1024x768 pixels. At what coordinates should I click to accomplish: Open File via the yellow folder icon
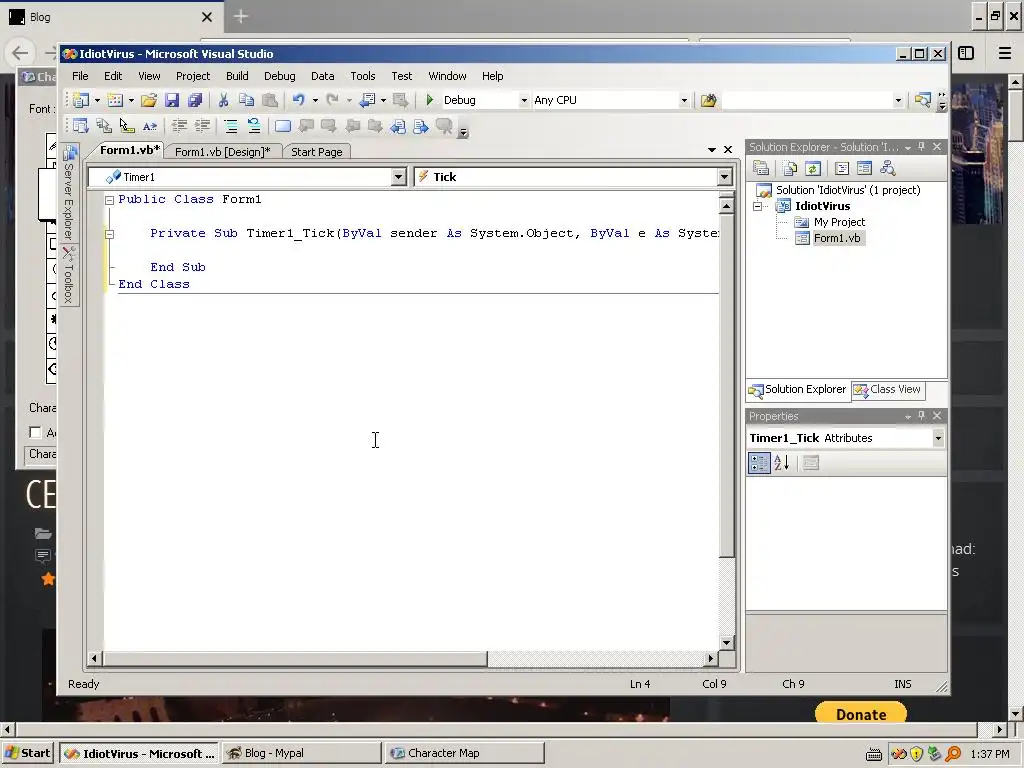[x=149, y=100]
